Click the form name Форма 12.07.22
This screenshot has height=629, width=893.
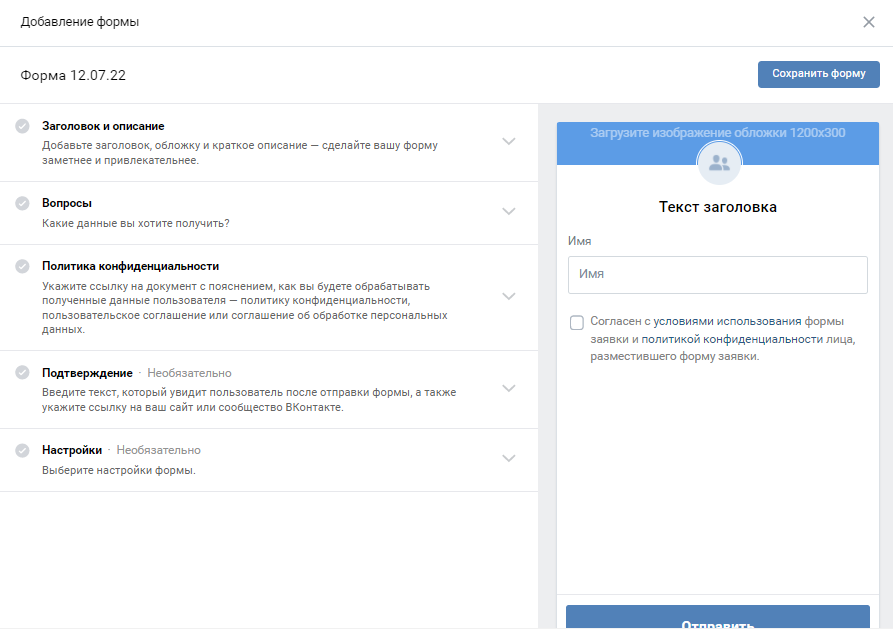click(73, 75)
